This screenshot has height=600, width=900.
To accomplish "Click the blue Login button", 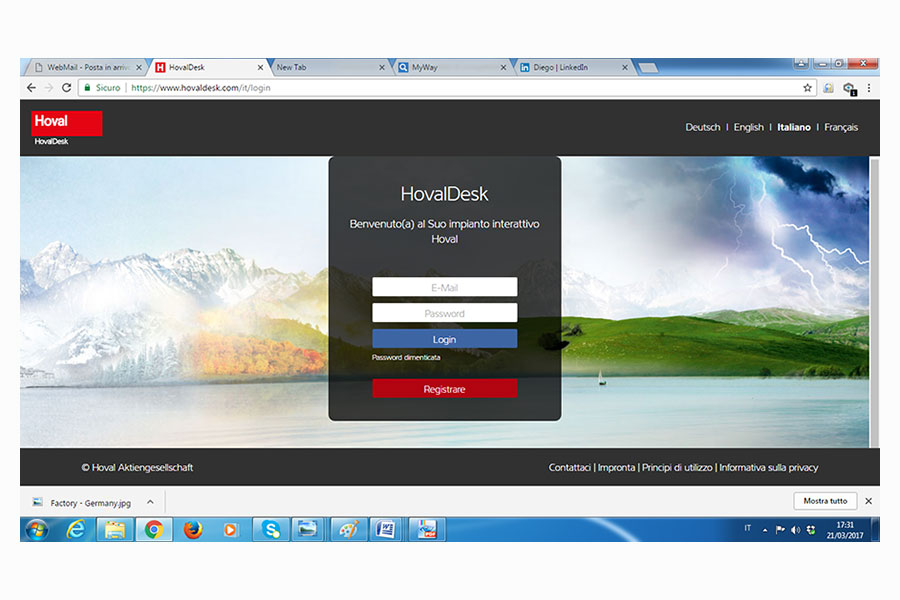I will point(444,339).
